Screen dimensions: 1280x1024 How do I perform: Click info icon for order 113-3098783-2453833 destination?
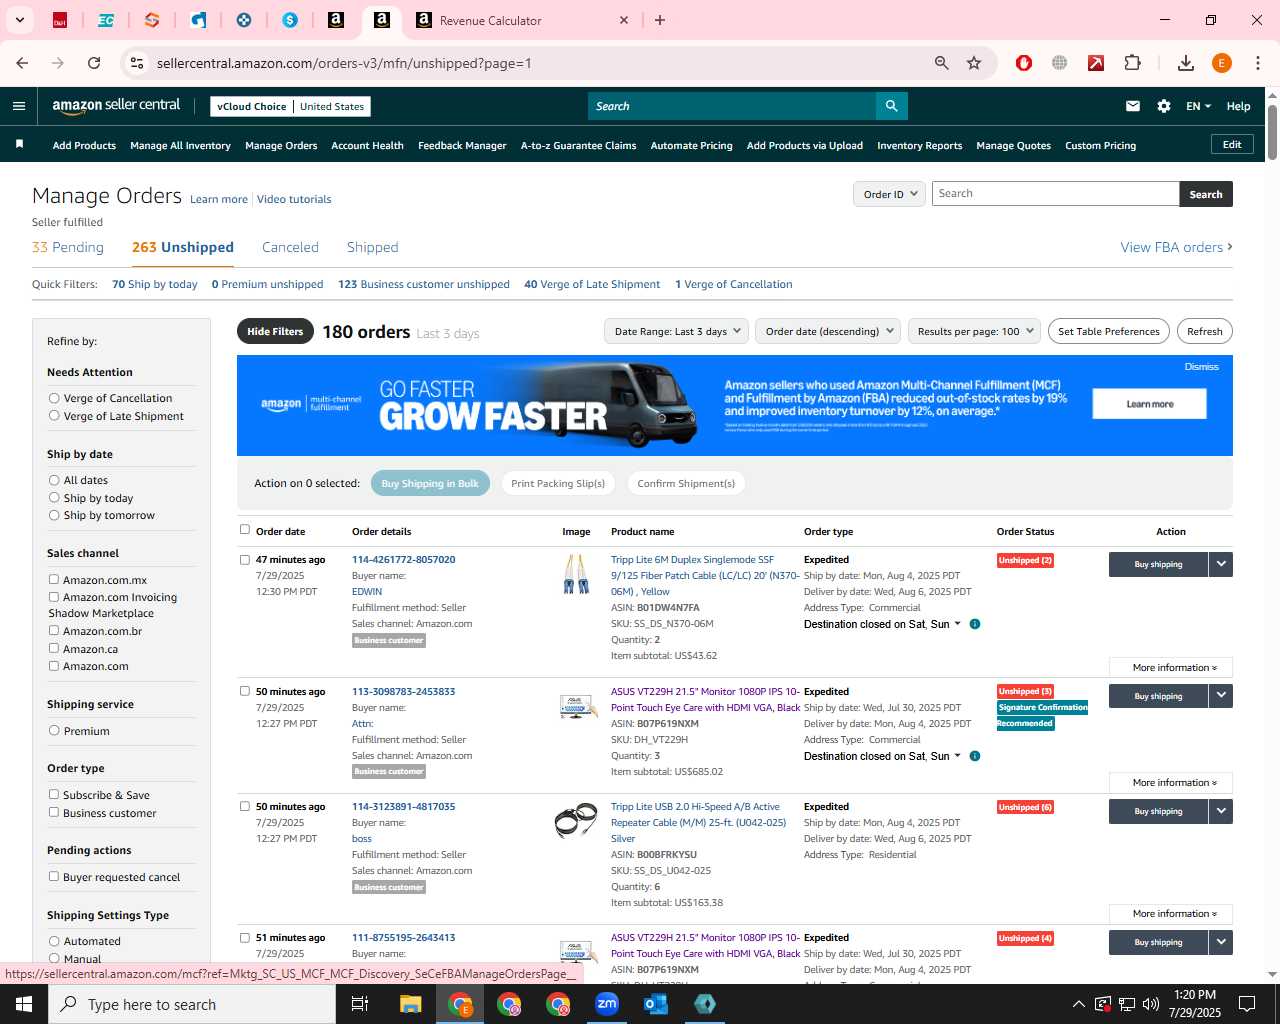[x=975, y=756]
